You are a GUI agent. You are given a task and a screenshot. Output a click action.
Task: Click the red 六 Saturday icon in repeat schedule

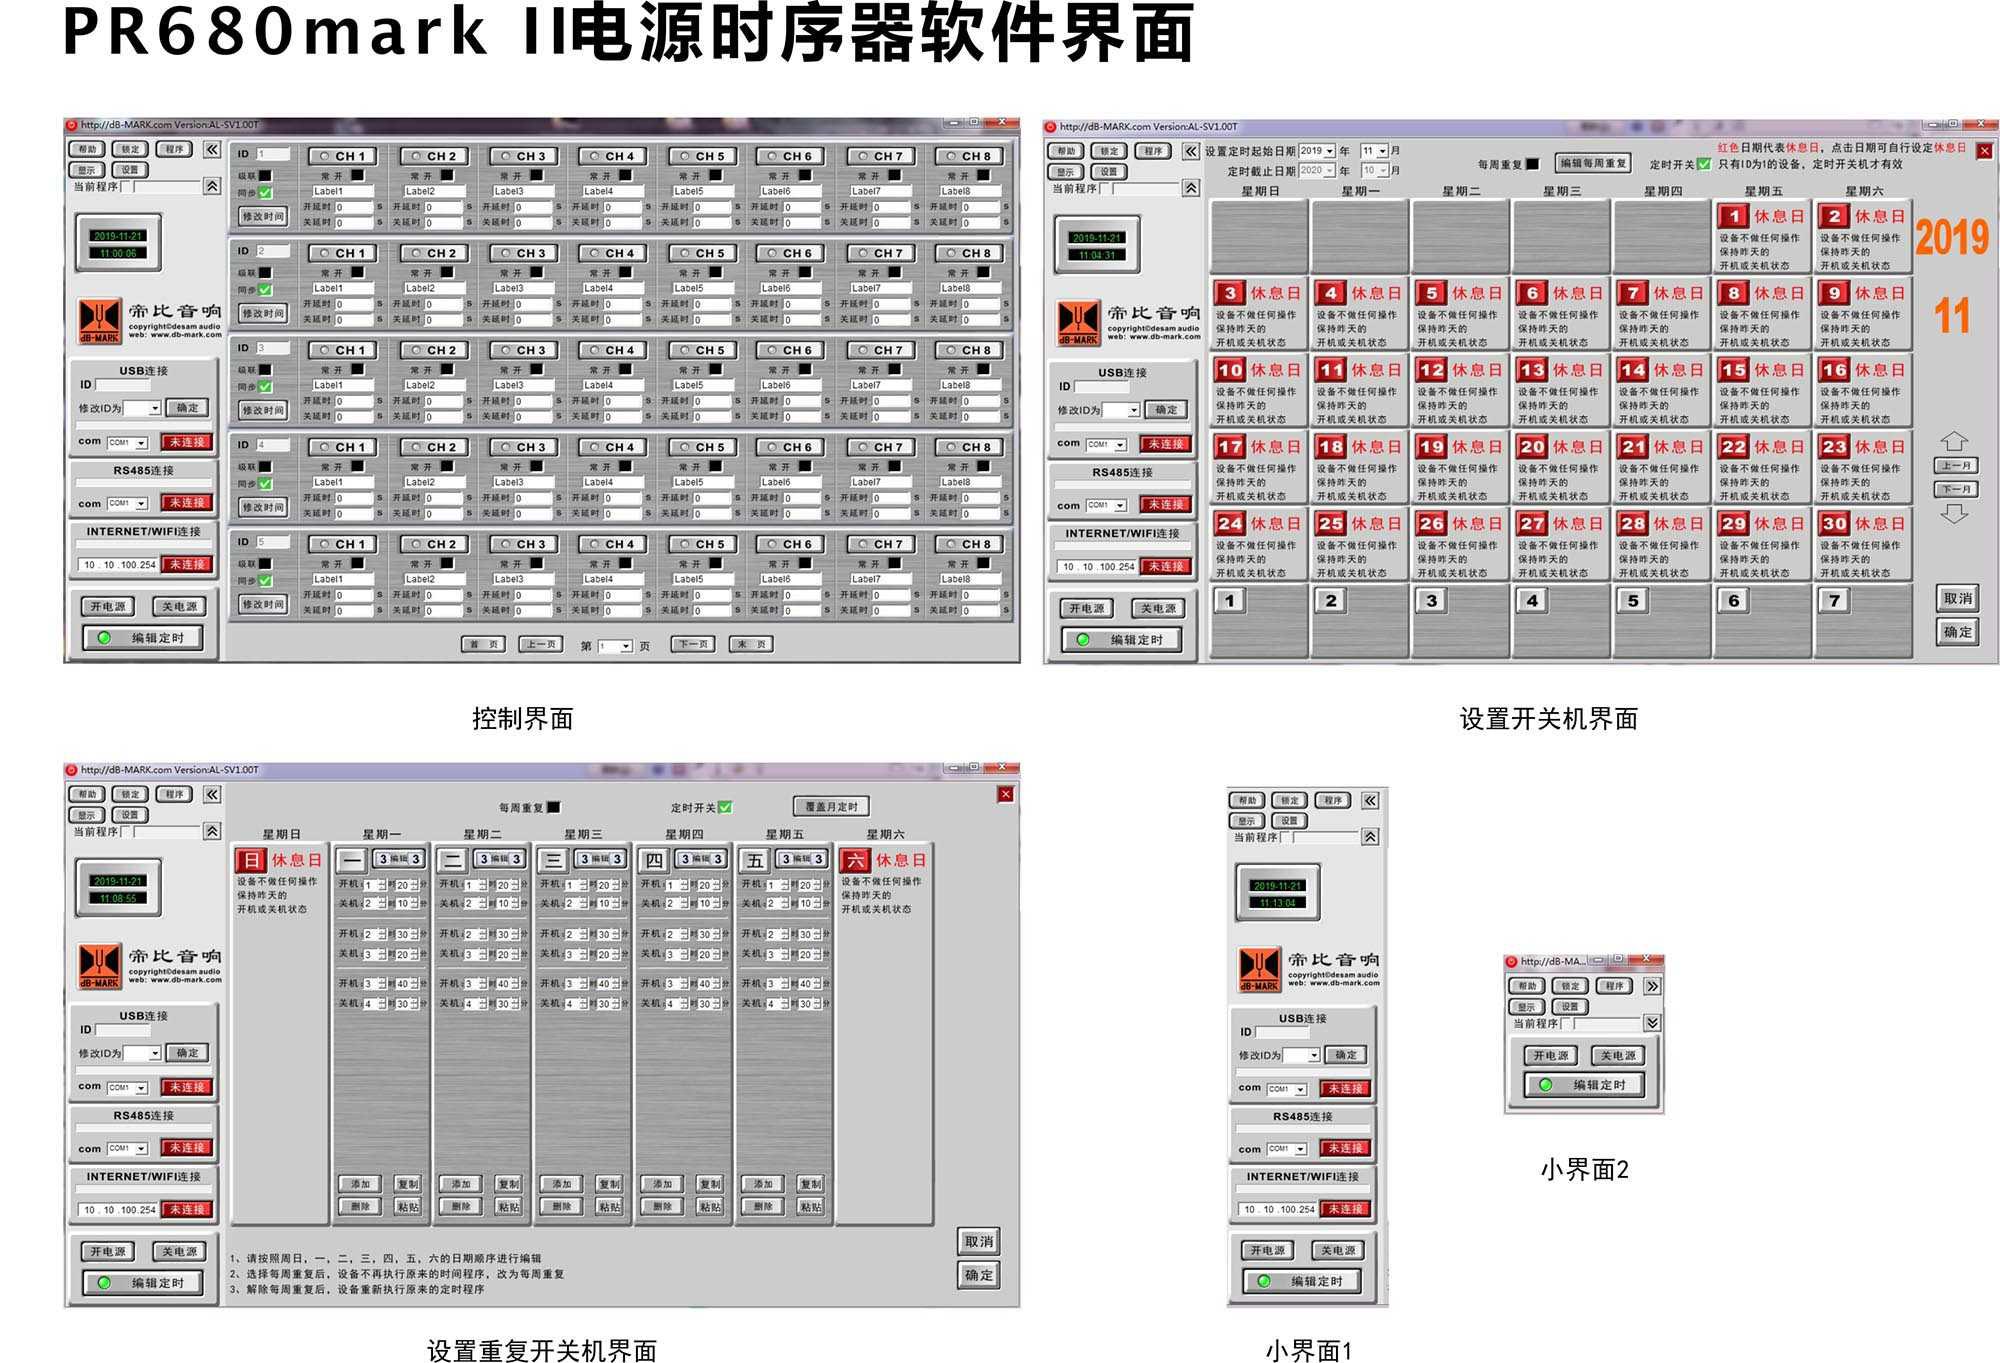[x=854, y=860]
